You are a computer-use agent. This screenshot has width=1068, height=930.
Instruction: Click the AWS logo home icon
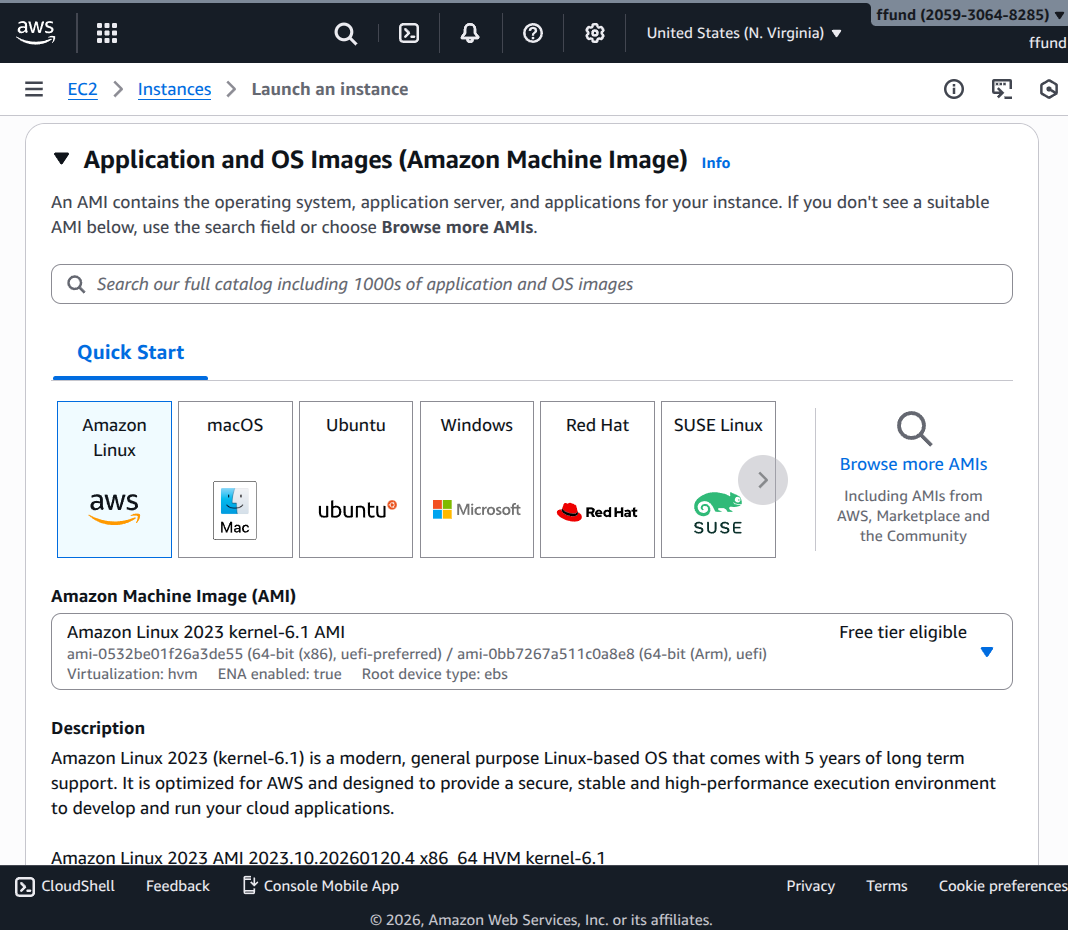(36, 33)
